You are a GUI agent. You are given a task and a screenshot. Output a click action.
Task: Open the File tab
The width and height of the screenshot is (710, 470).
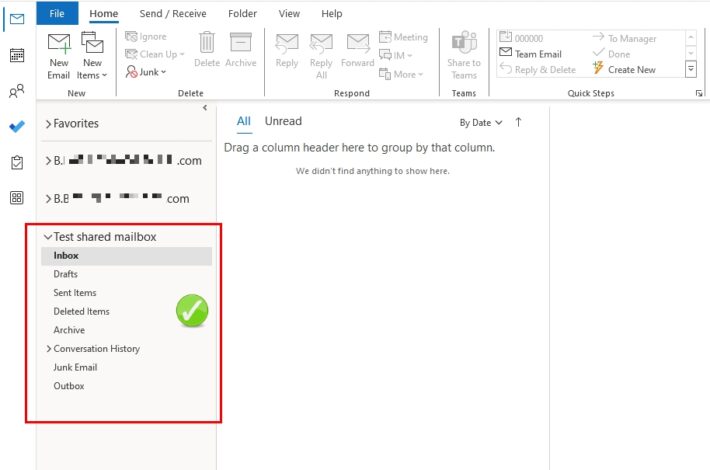point(57,14)
